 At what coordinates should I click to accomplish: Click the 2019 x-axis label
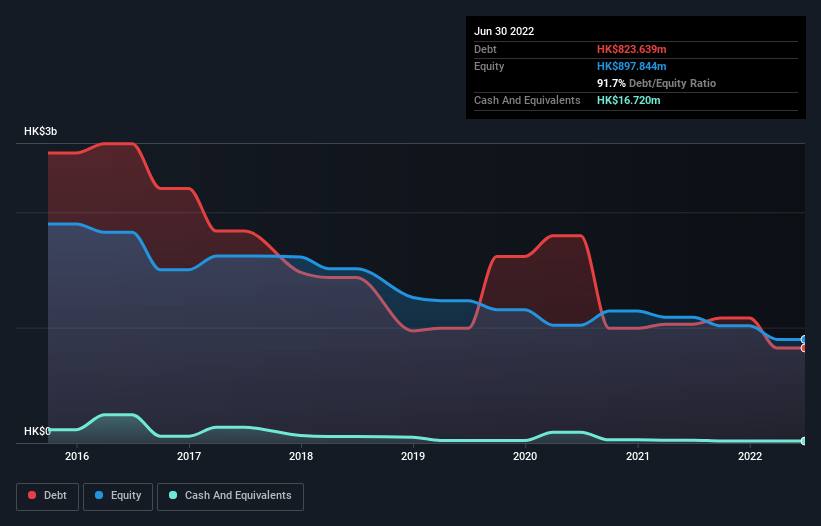click(413, 456)
